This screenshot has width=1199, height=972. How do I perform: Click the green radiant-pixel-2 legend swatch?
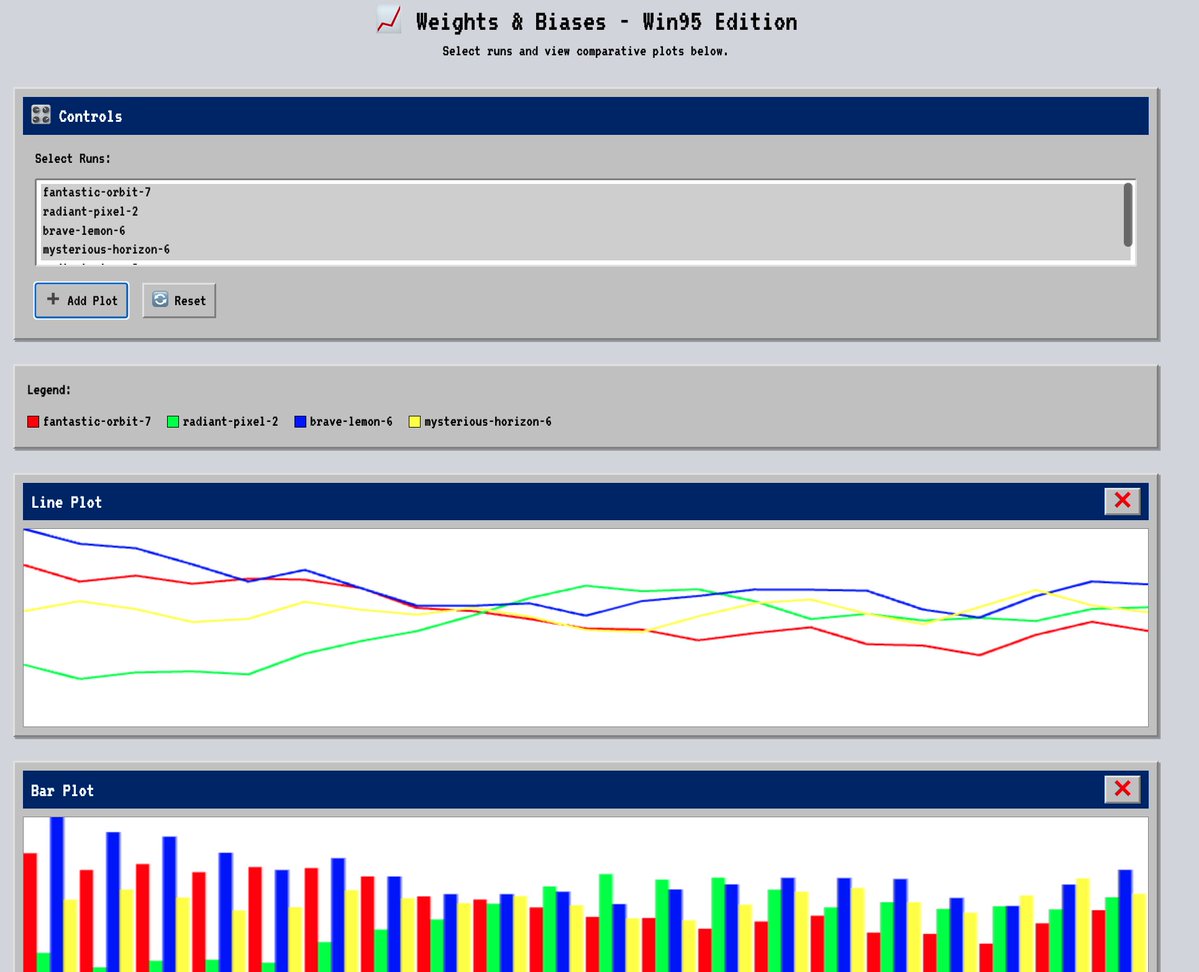coord(172,422)
